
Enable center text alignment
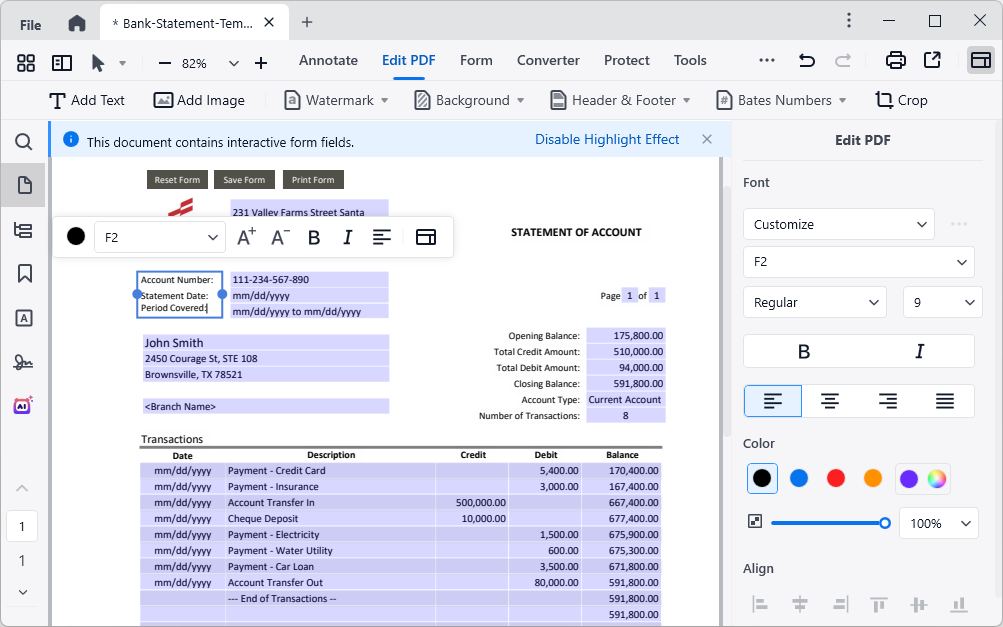point(830,400)
